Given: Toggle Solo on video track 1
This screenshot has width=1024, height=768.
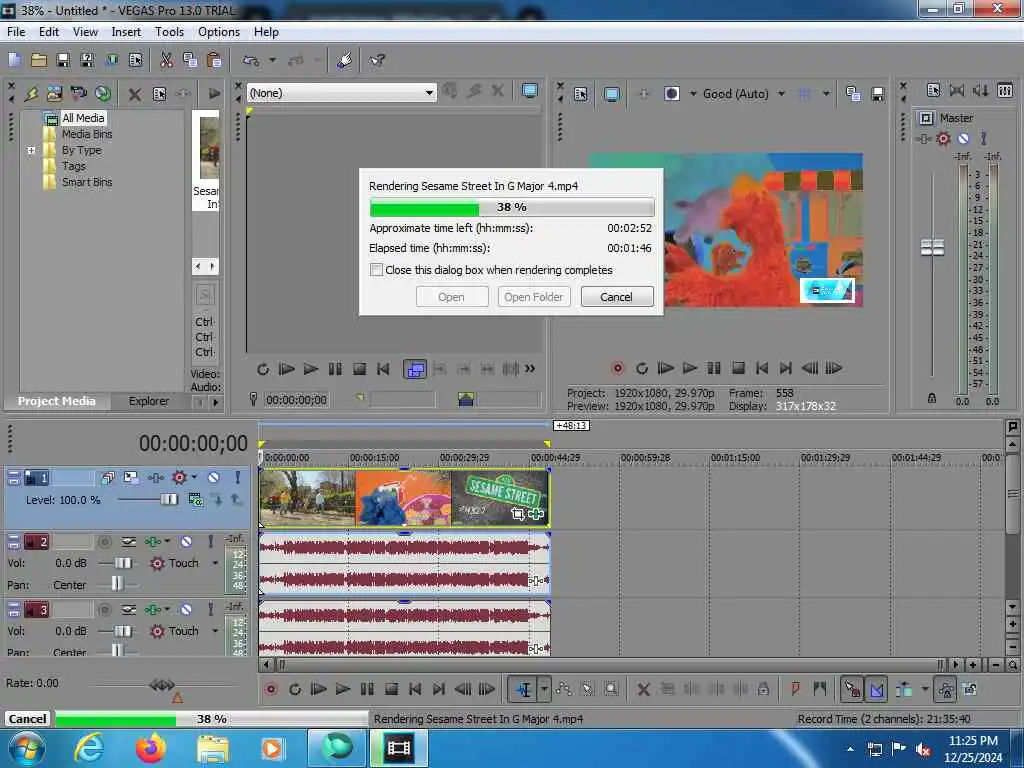Looking at the screenshot, I should click(237, 478).
